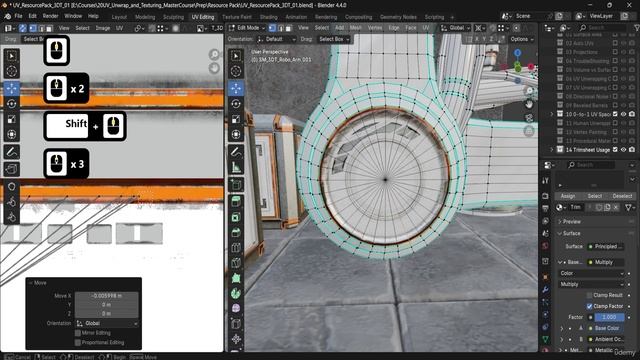
Task: Select the Loop Cut tool
Action: [x=236, y=248]
